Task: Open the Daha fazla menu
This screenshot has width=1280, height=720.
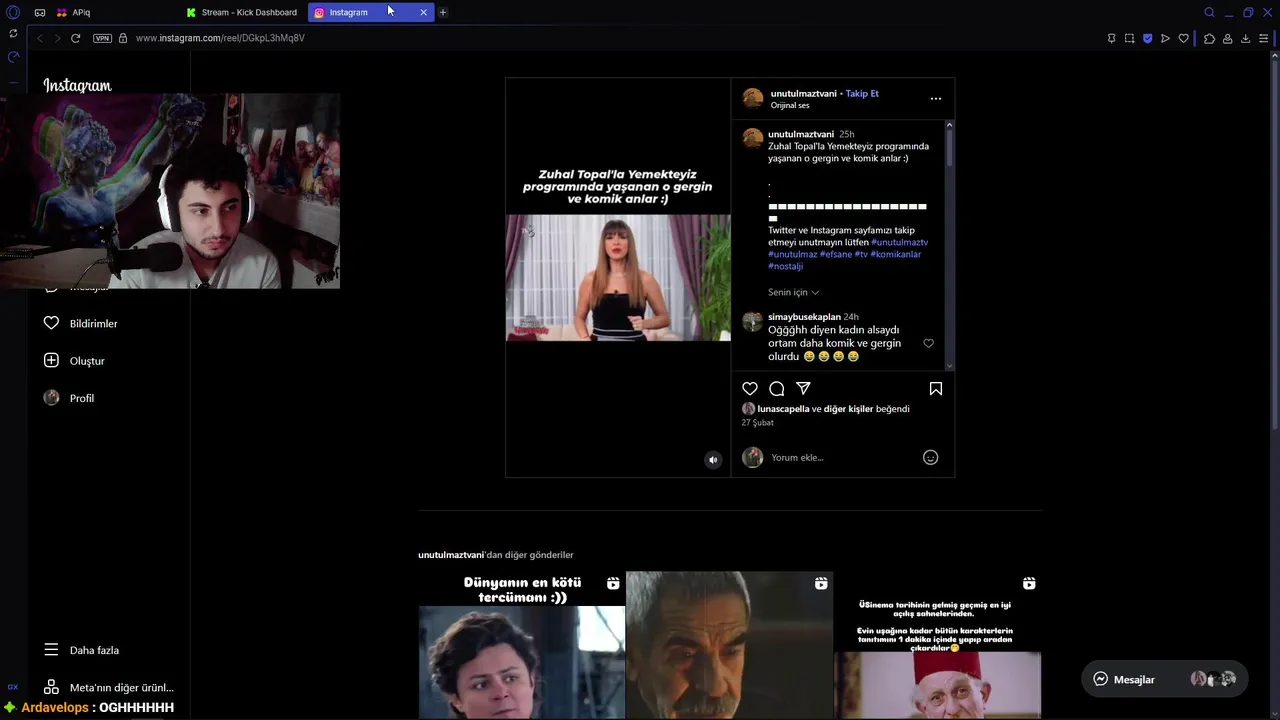Action: [x=82, y=650]
